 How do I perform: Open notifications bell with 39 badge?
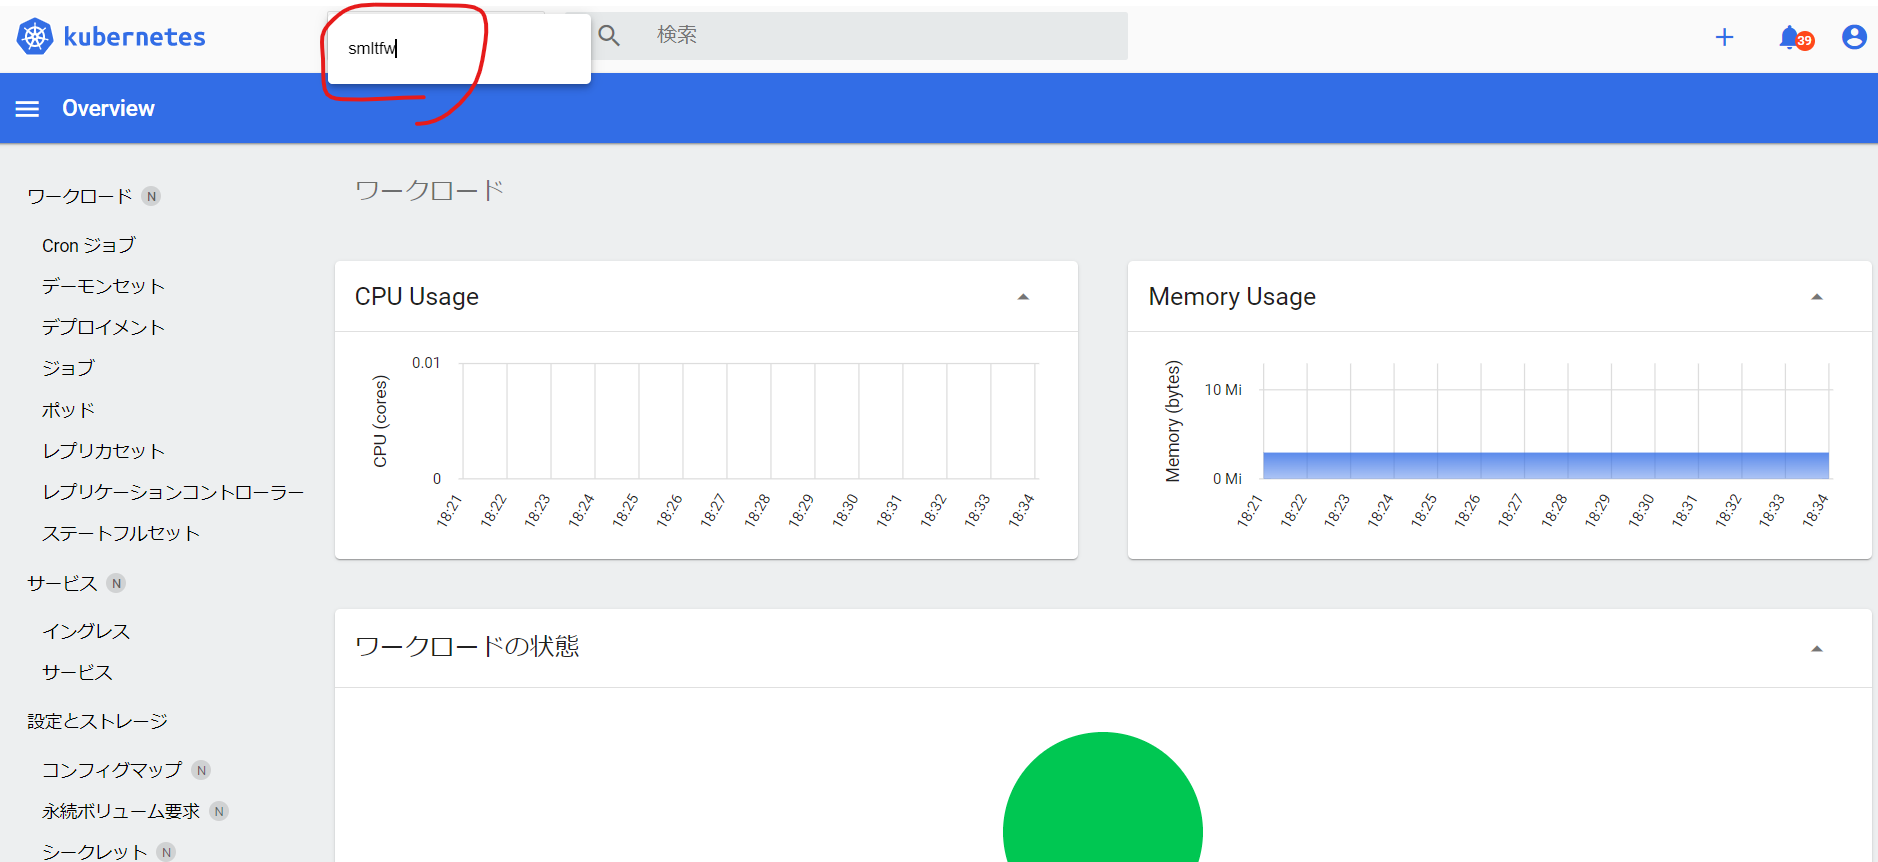[x=1792, y=38]
